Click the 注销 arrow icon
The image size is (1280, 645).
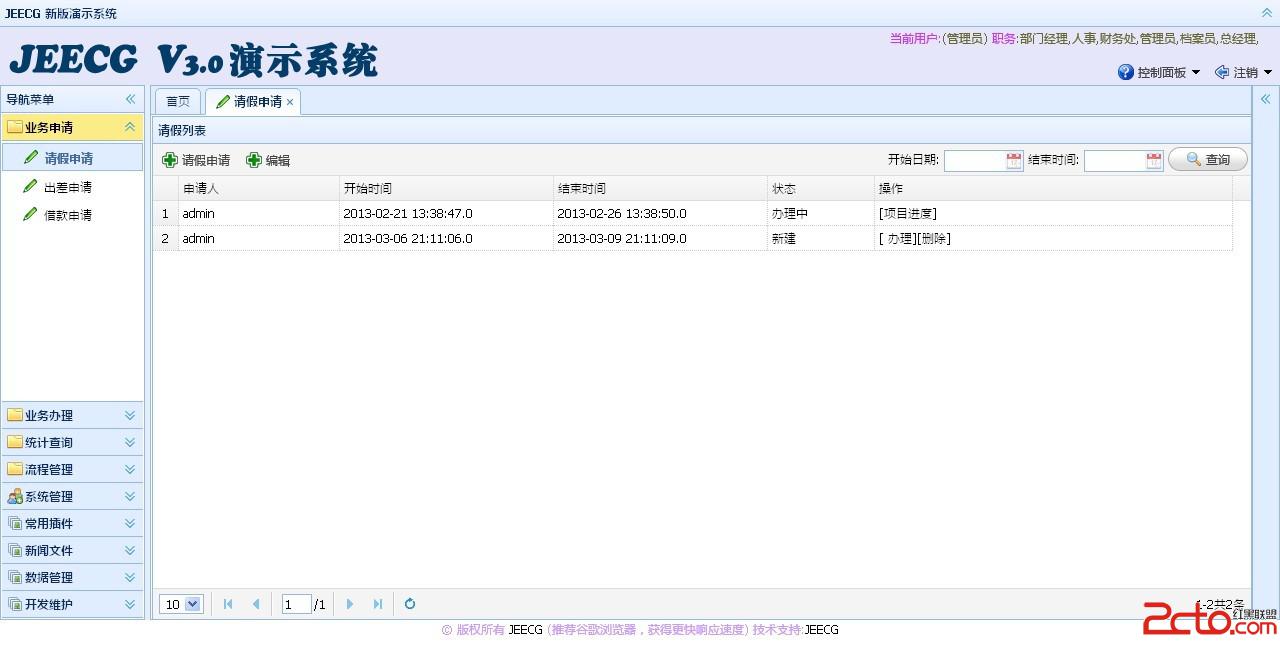tap(1222, 72)
